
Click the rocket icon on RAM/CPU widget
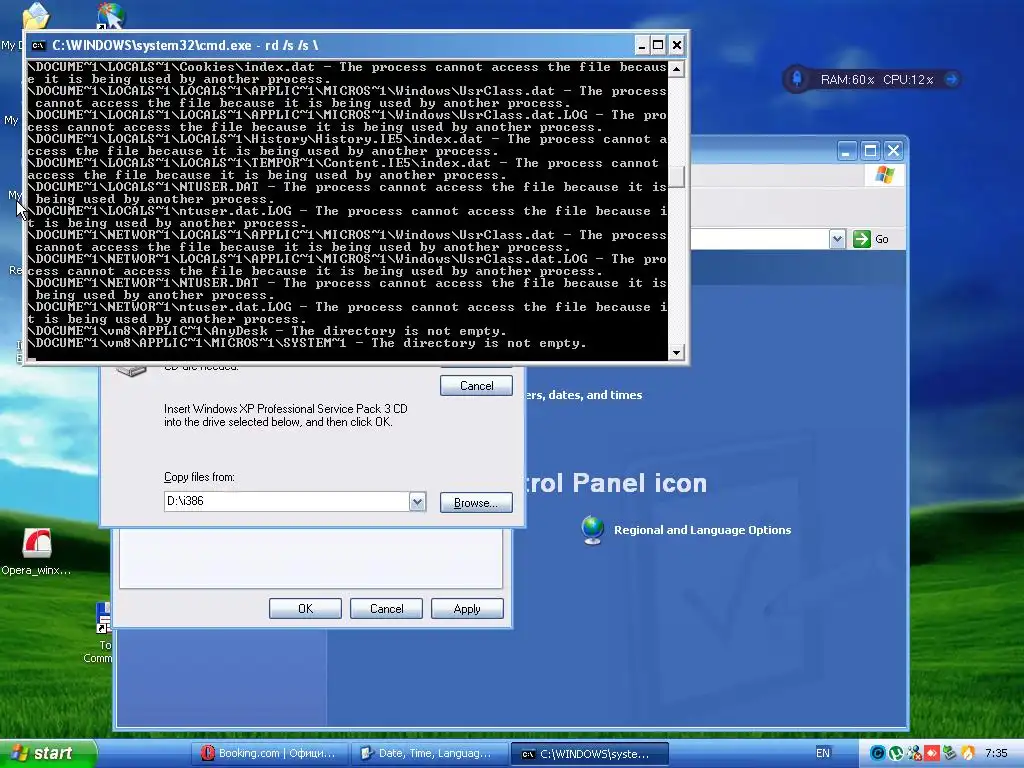(797, 79)
